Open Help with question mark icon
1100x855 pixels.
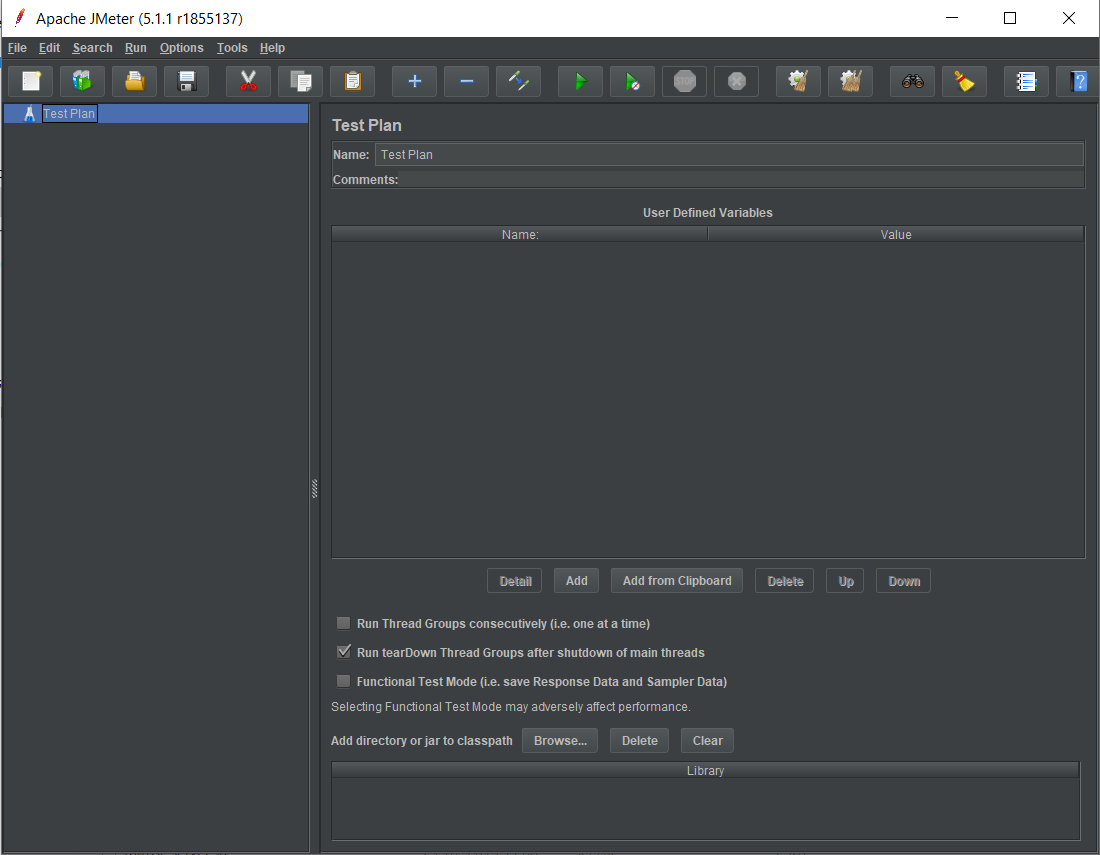coord(1078,81)
